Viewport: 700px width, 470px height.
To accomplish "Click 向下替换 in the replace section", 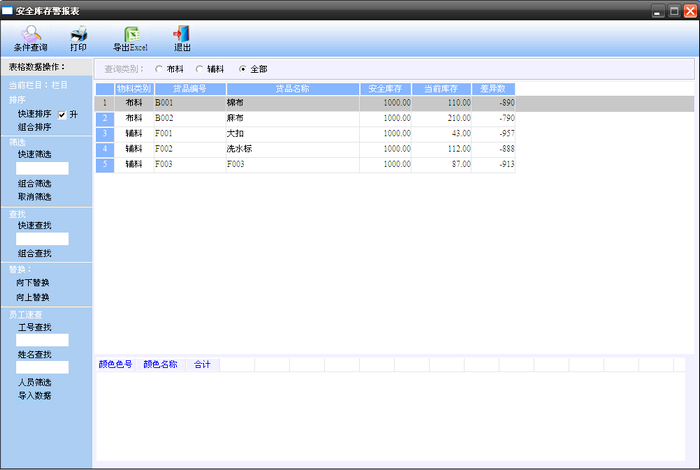I will pyautogui.click(x=33, y=283).
